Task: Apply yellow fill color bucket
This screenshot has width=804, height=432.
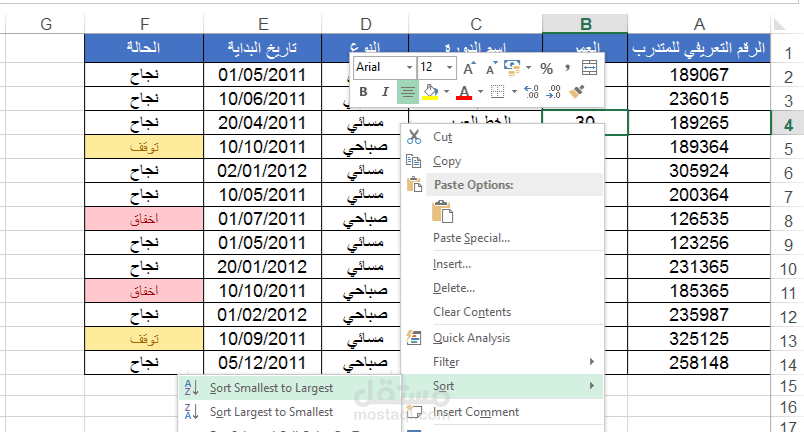Action: click(x=430, y=92)
